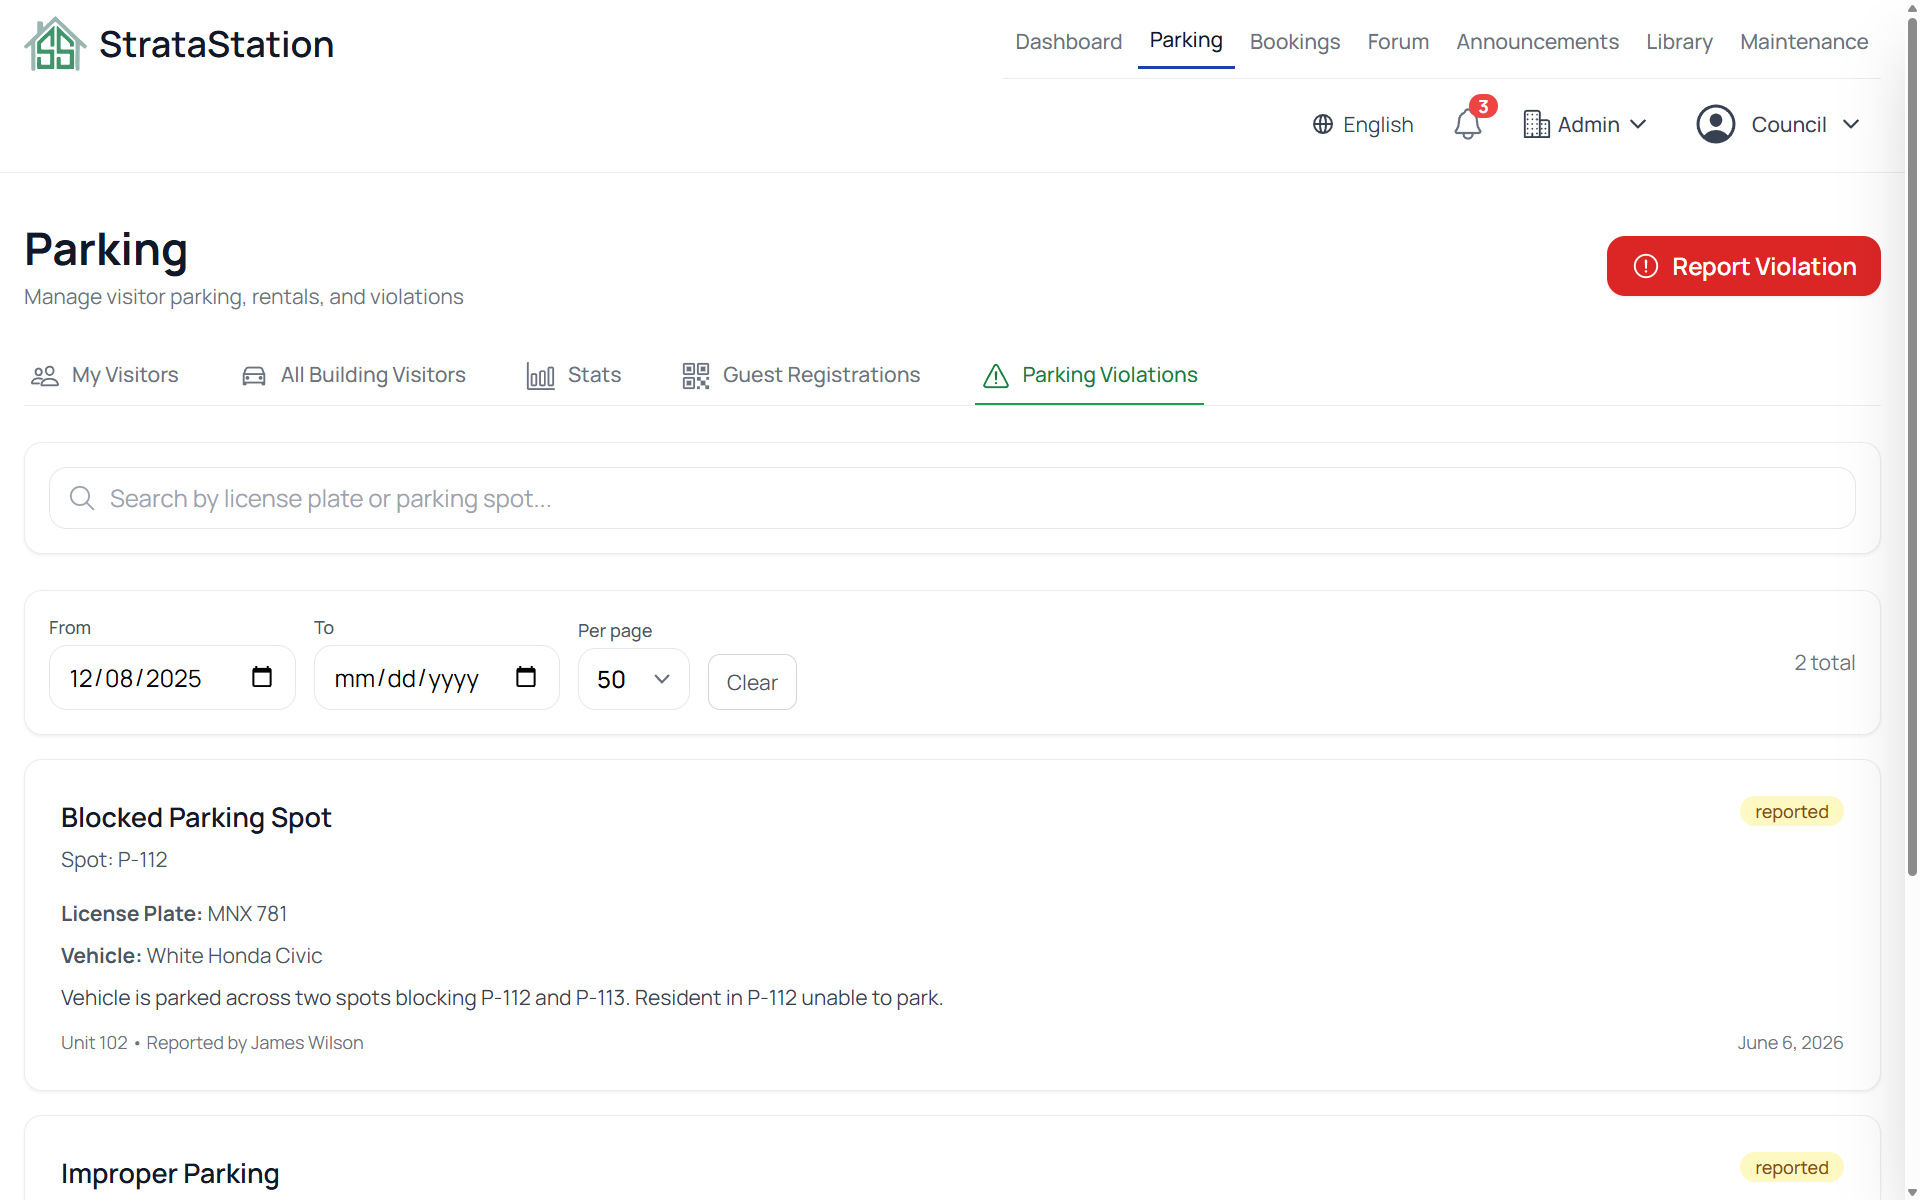The image size is (1920, 1200).
Task: Click the search magnifier icon
Action: point(82,498)
